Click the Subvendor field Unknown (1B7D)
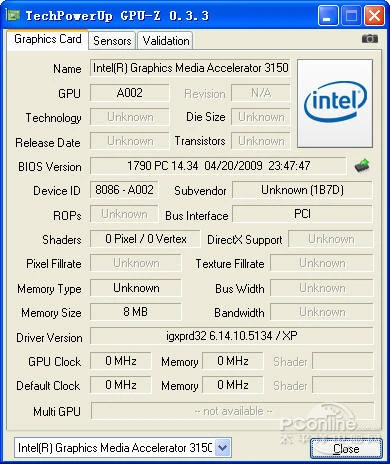The height and width of the screenshot is (464, 390). tap(302, 190)
